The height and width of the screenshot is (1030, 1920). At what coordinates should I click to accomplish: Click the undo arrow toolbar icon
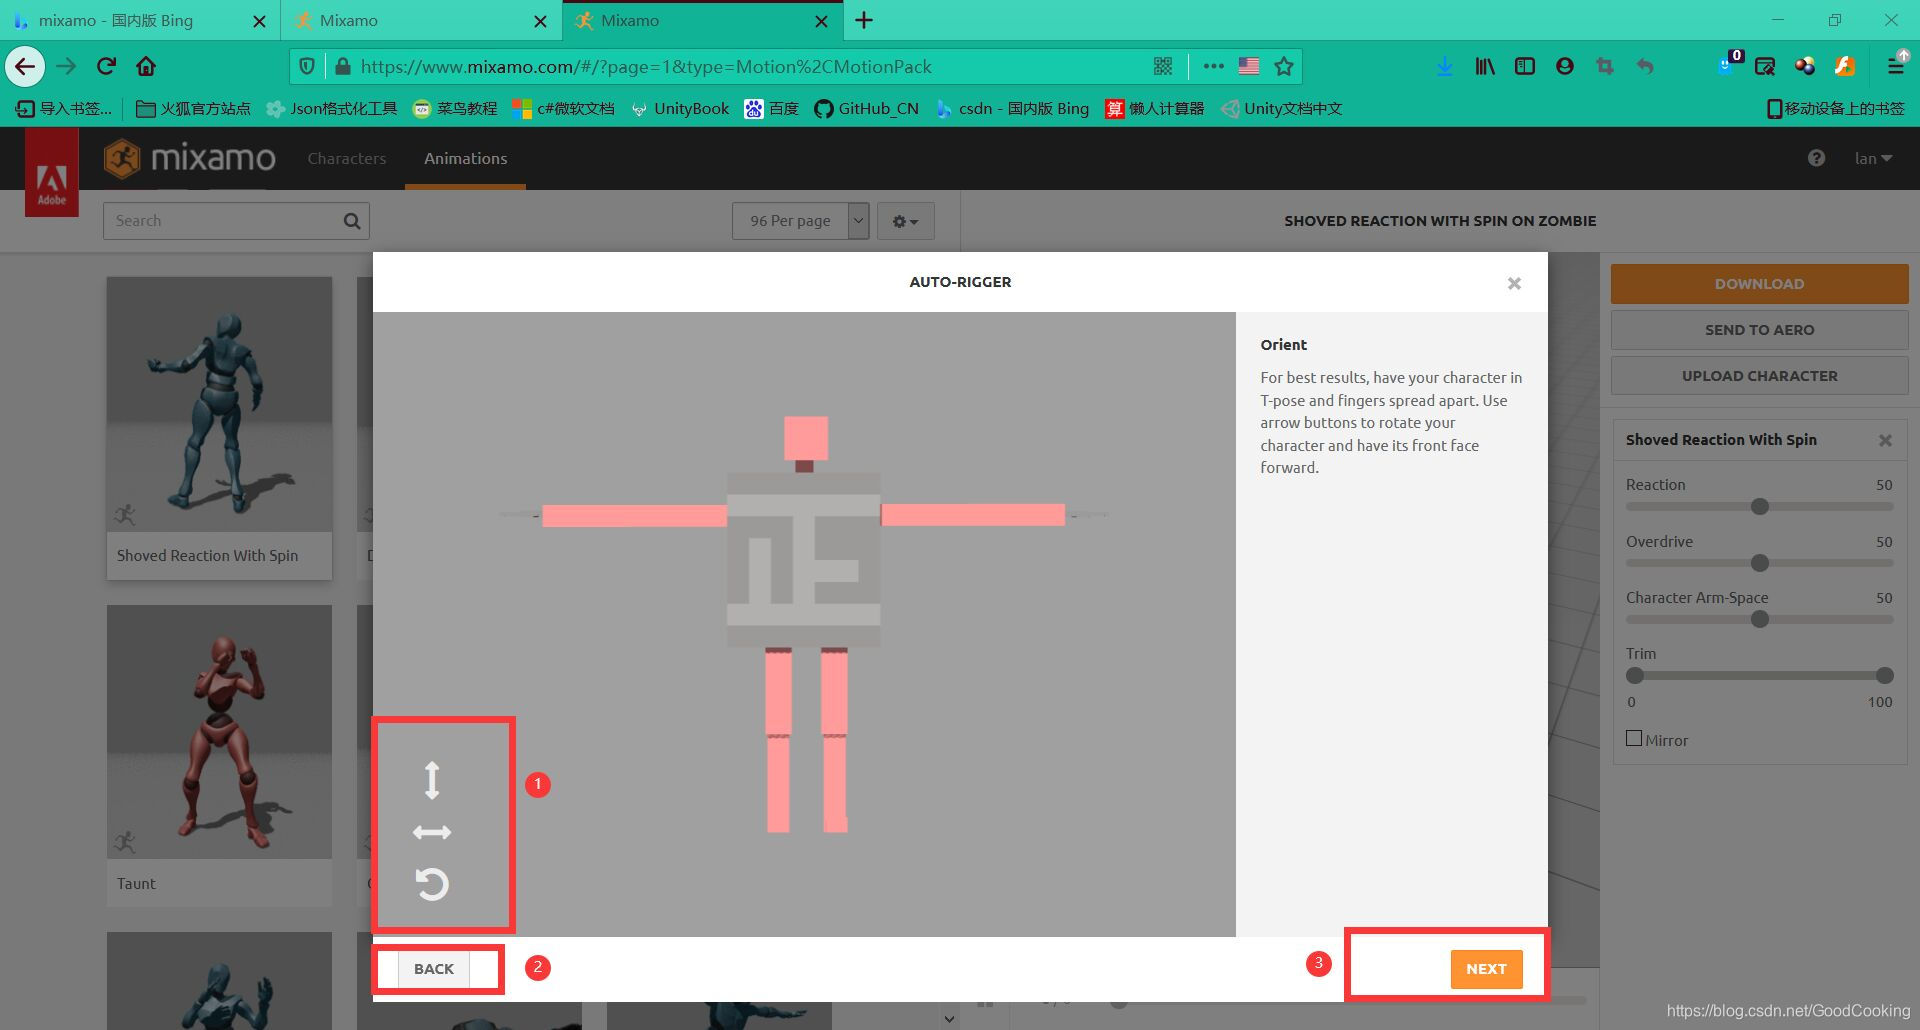pos(1645,66)
